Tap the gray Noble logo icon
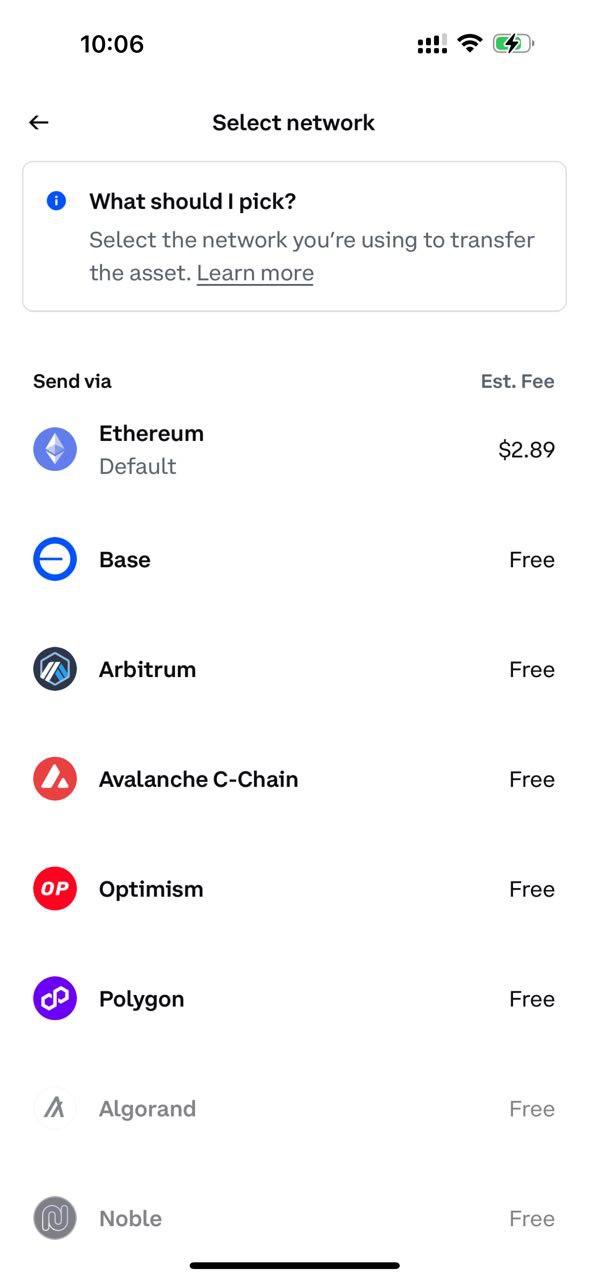Image resolution: width=589 pixels, height=1280 pixels. [55, 1219]
